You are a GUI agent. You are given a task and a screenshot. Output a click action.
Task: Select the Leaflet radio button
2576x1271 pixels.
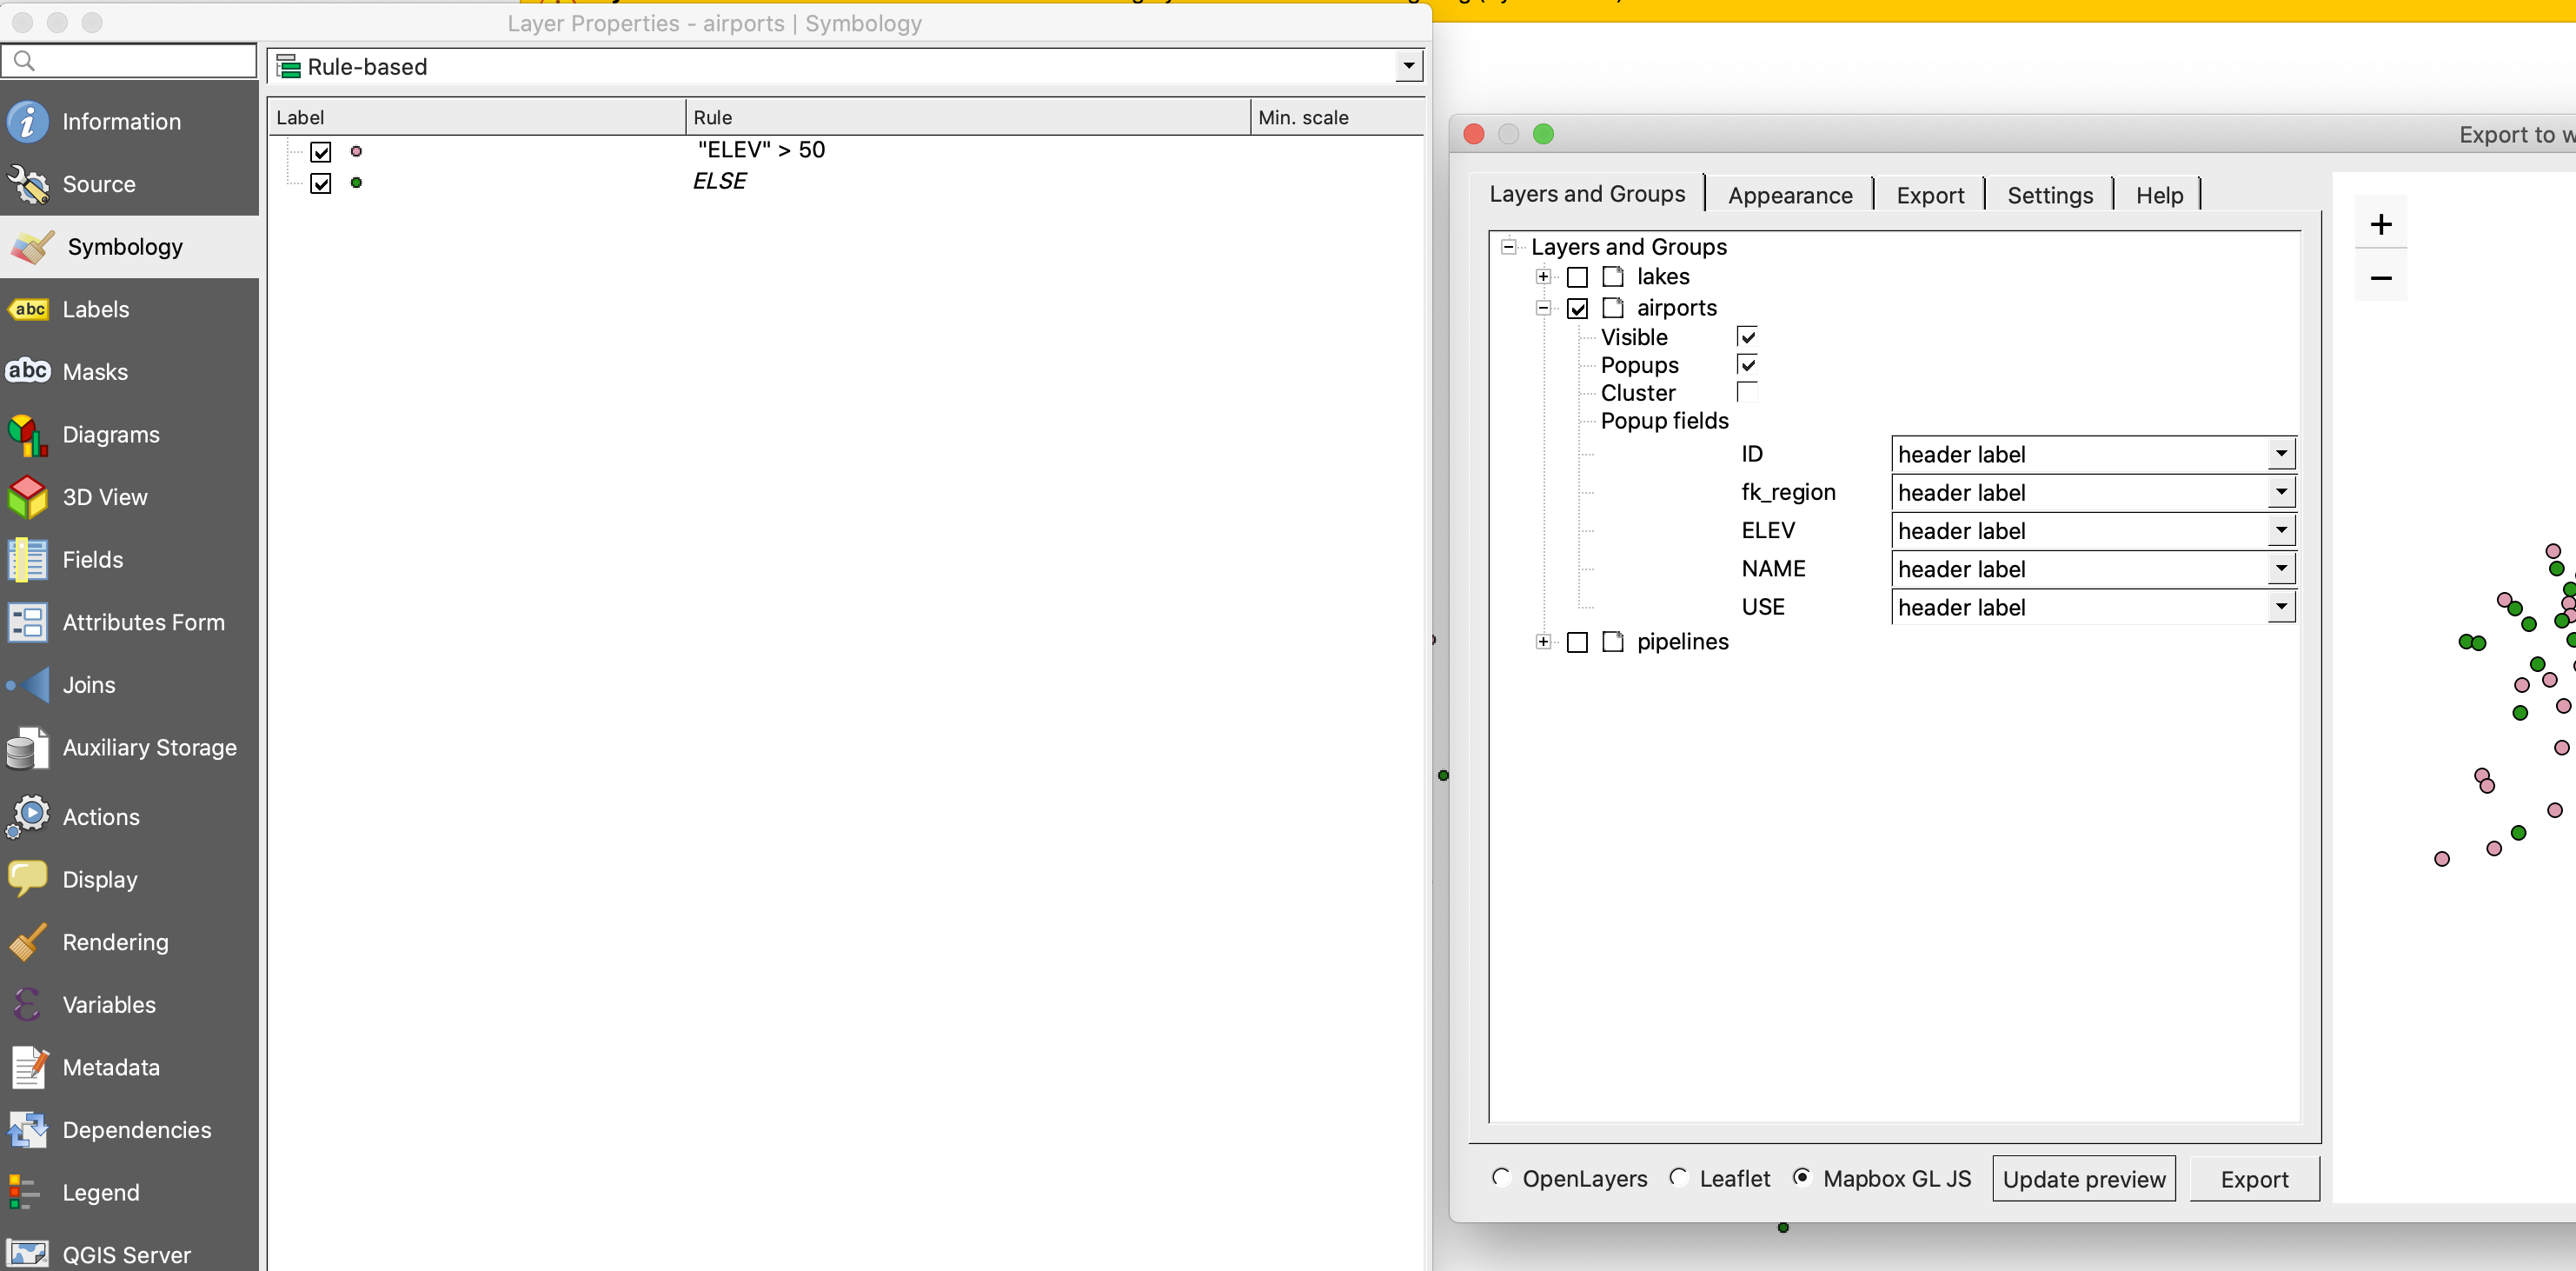tap(1678, 1178)
